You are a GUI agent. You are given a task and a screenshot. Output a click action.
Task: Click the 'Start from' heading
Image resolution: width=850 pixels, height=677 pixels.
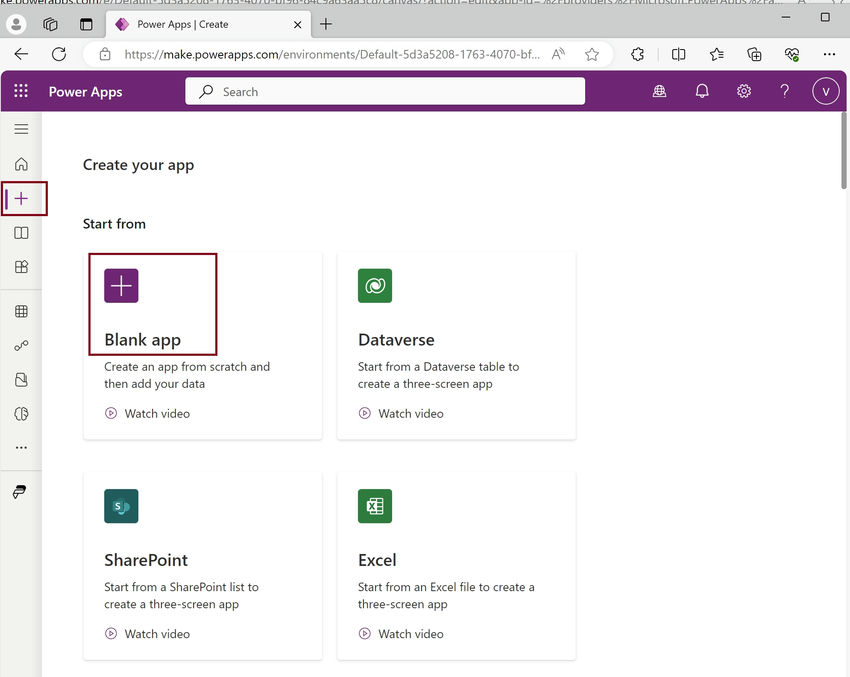coord(114,224)
